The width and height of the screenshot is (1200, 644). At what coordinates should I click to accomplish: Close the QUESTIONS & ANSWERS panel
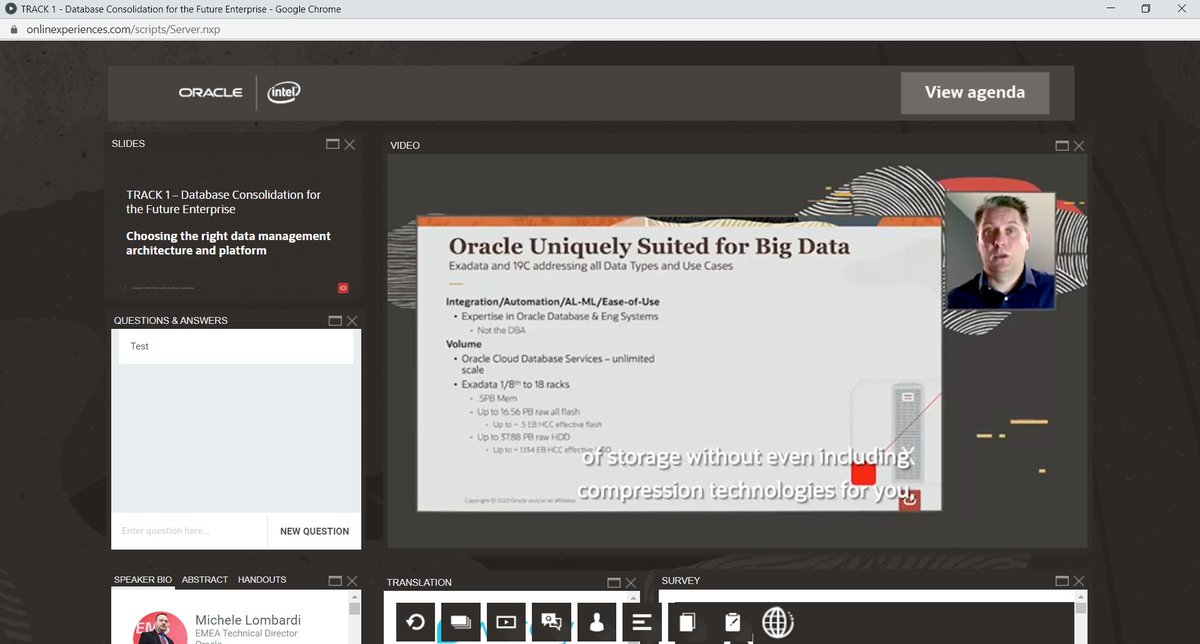click(352, 321)
